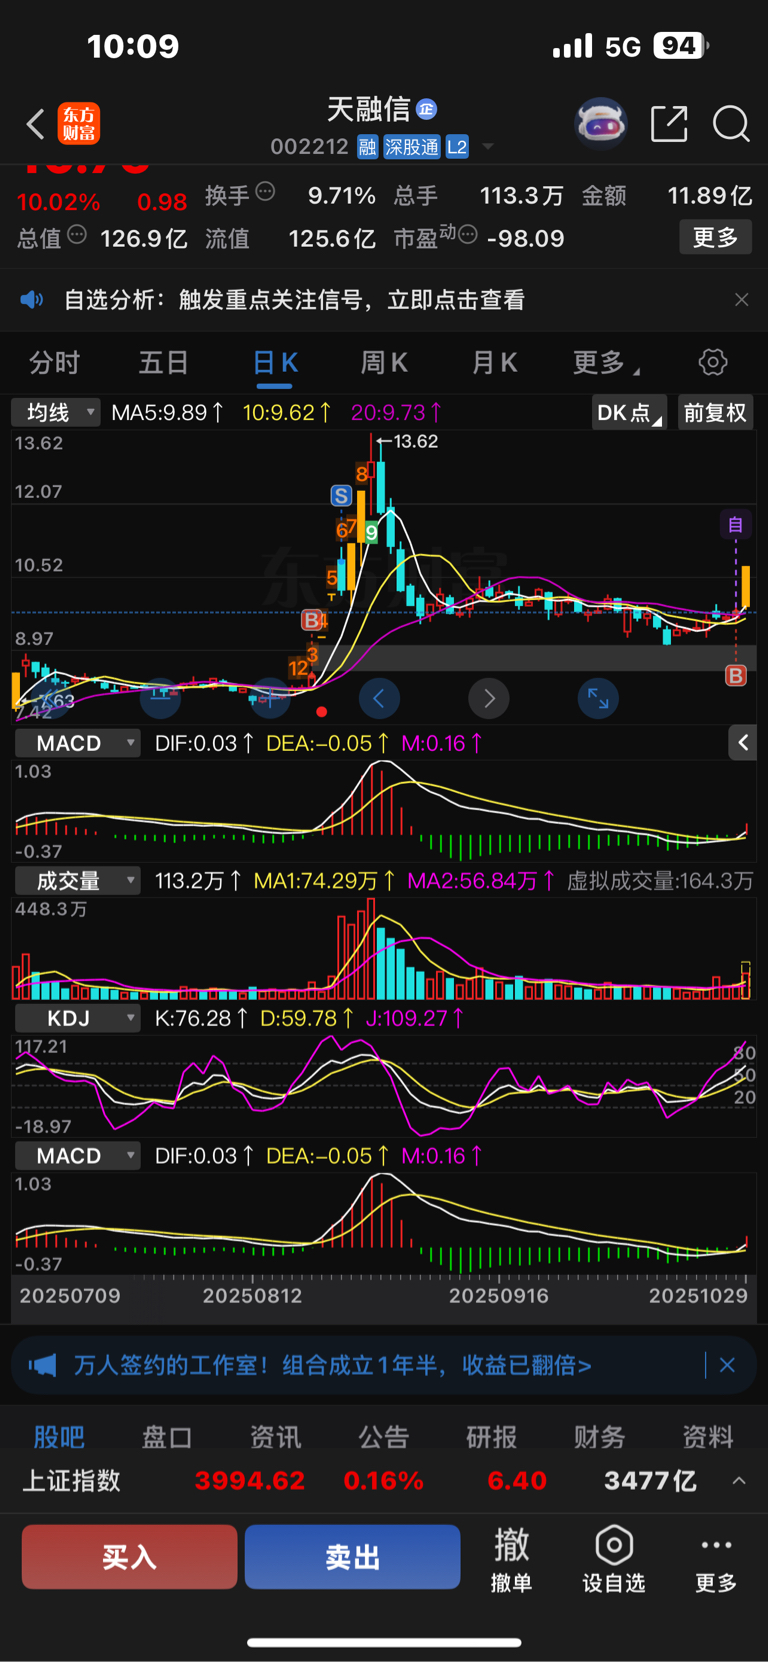
Task: Tap the info icon beside 总值
Action: click(77, 235)
